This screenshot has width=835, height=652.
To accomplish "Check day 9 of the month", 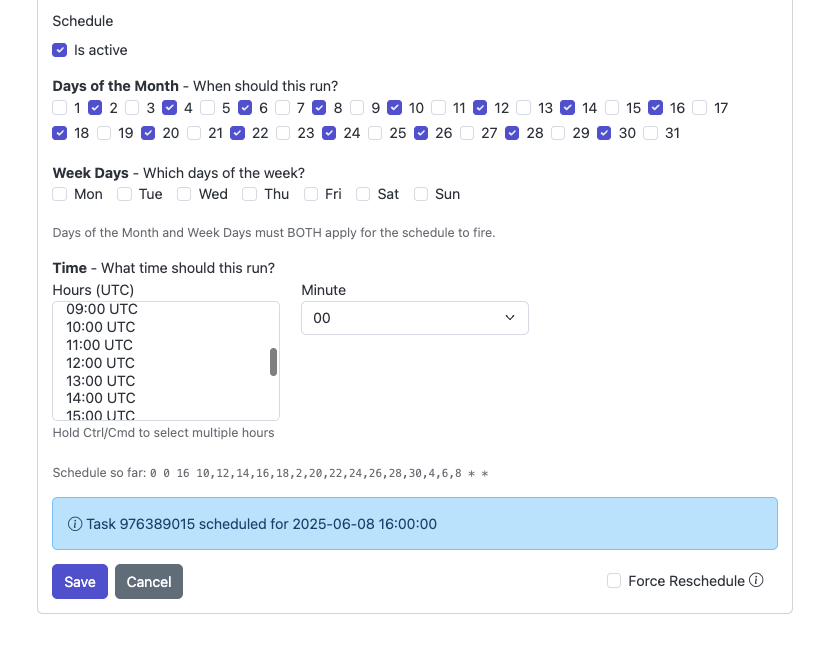I will (x=357, y=108).
